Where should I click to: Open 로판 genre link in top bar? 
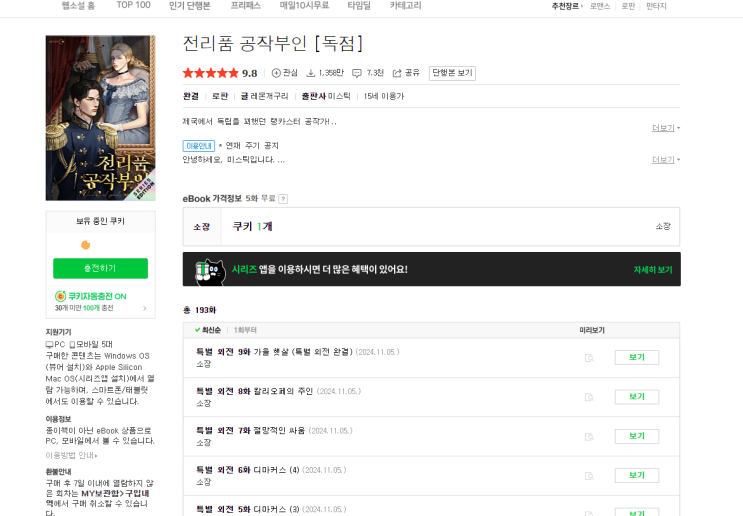coord(628,6)
